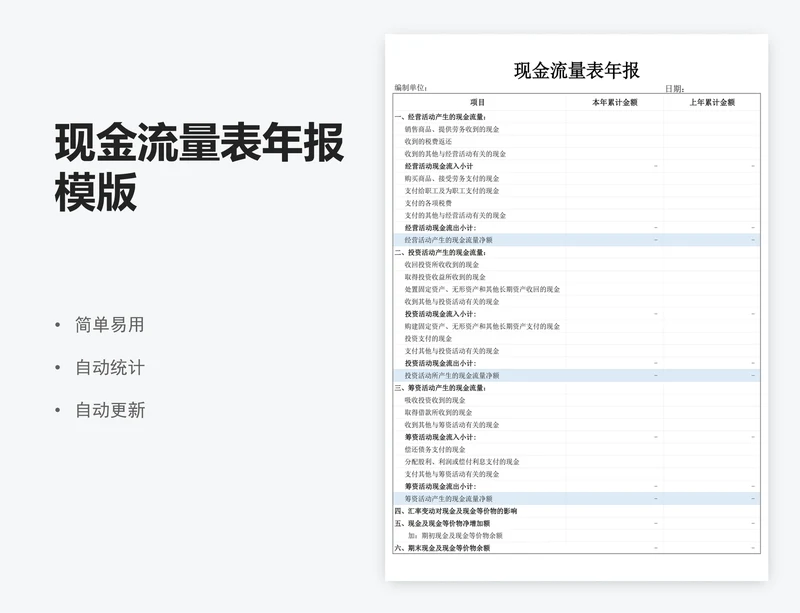Click row '分配股利、利润或偿付利息支付的现金'
Viewport: 800px width, 613px height.
coord(577,461)
